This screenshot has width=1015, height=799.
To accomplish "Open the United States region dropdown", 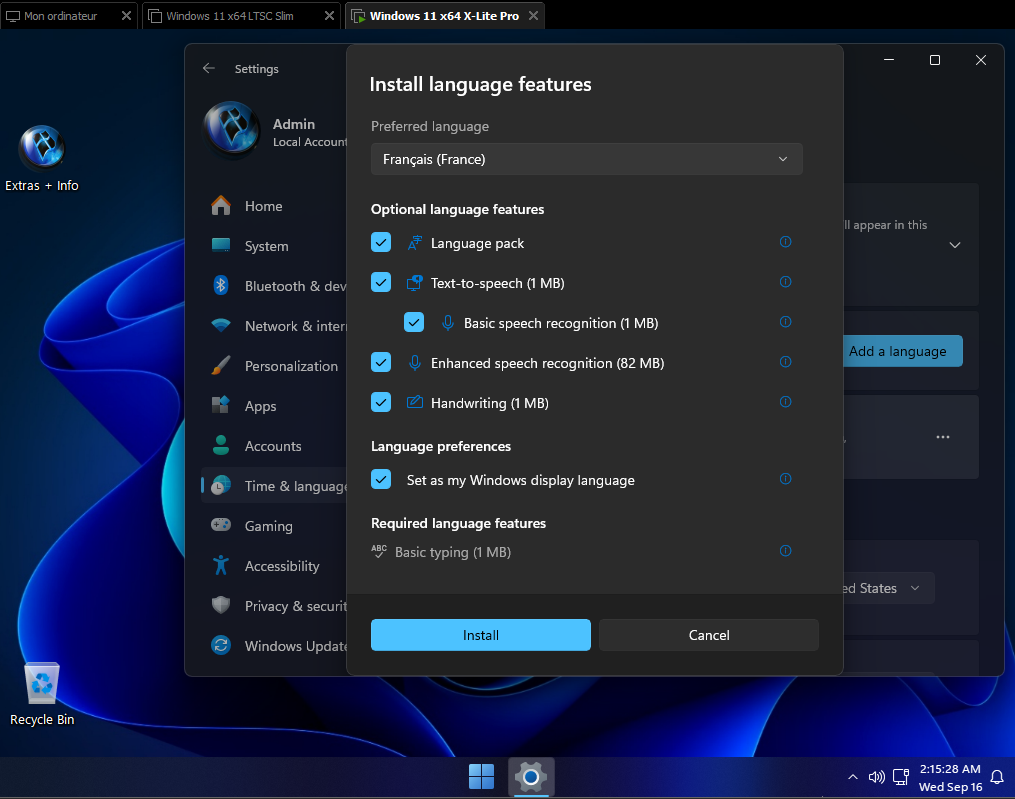I will point(887,588).
